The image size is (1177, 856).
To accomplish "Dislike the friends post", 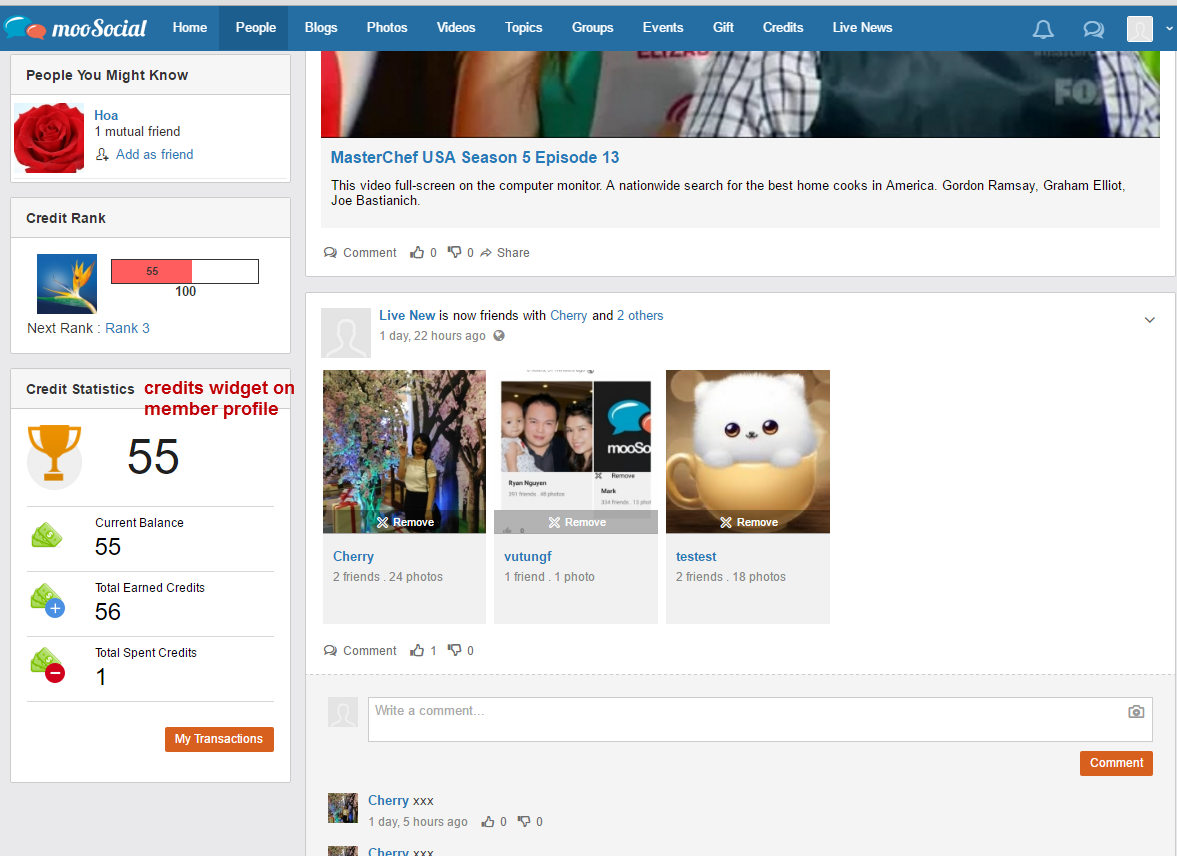I will pos(455,650).
